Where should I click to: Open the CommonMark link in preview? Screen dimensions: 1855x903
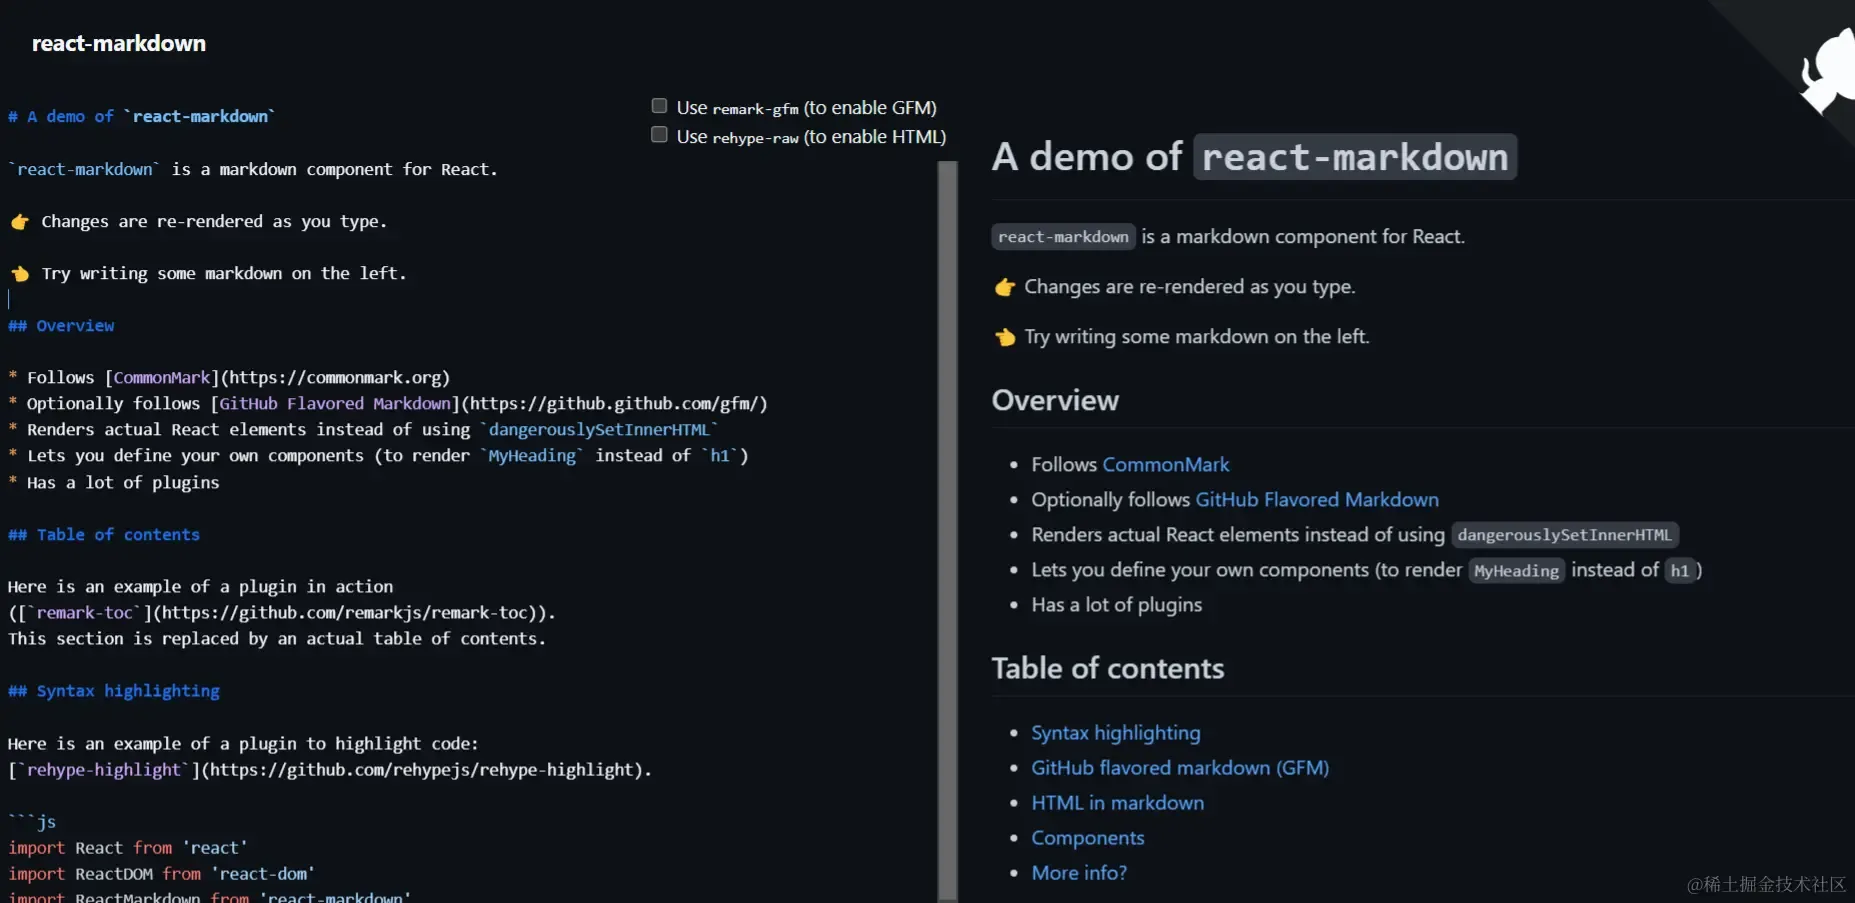1166,465
